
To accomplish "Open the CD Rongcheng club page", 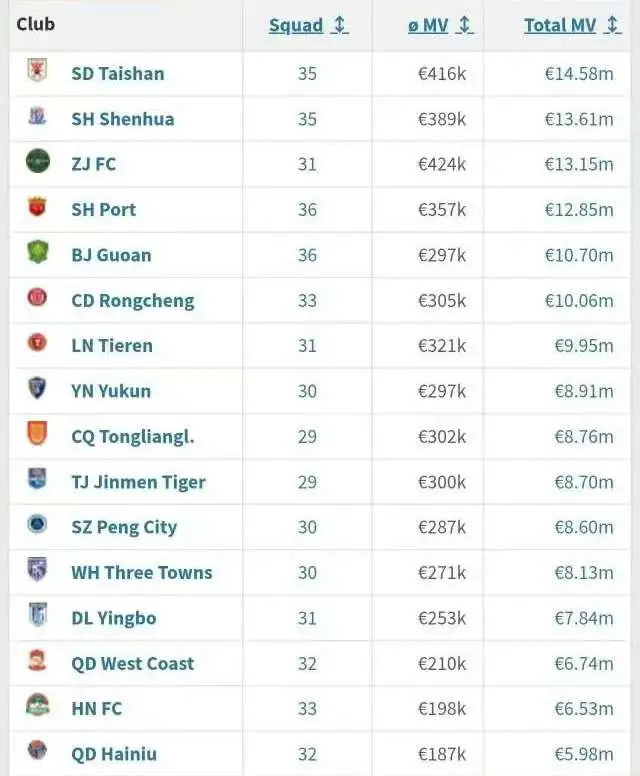I will coord(133,301).
